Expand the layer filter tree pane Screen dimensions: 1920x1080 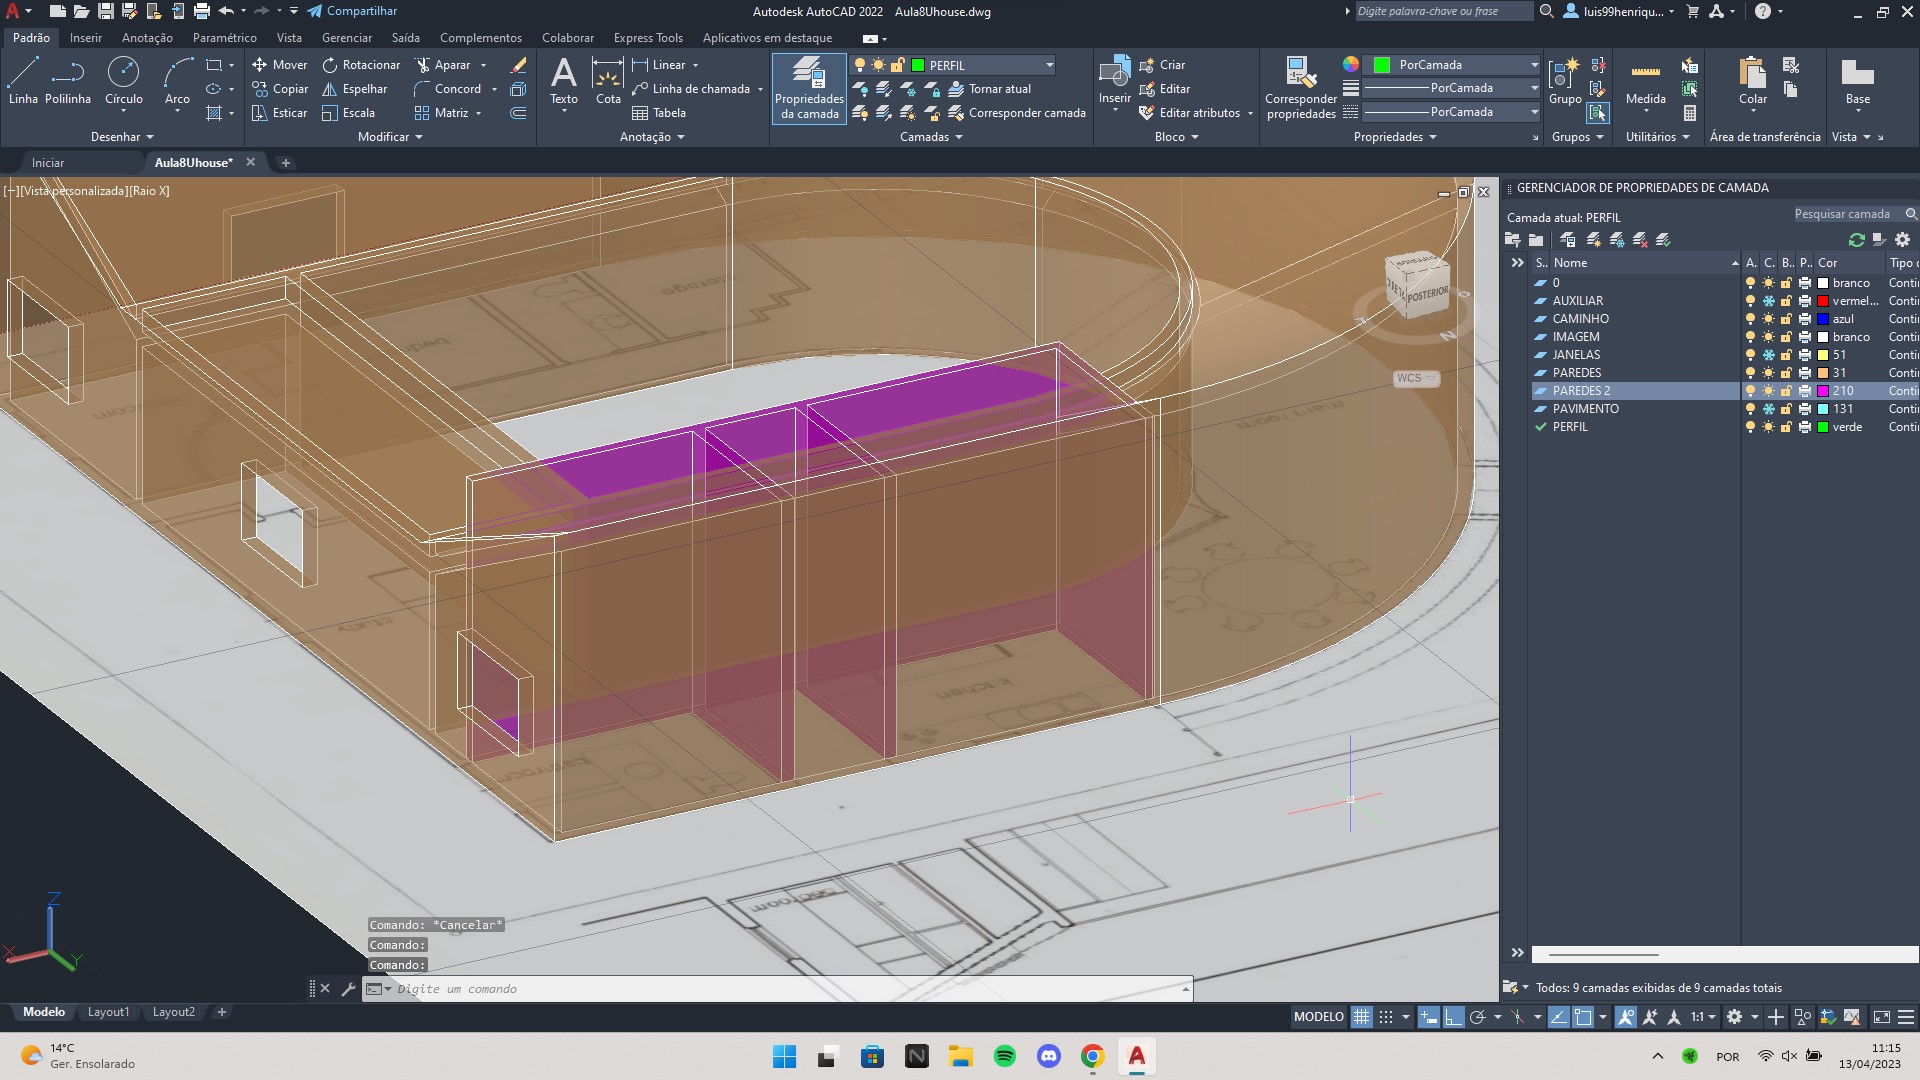[x=1517, y=263]
